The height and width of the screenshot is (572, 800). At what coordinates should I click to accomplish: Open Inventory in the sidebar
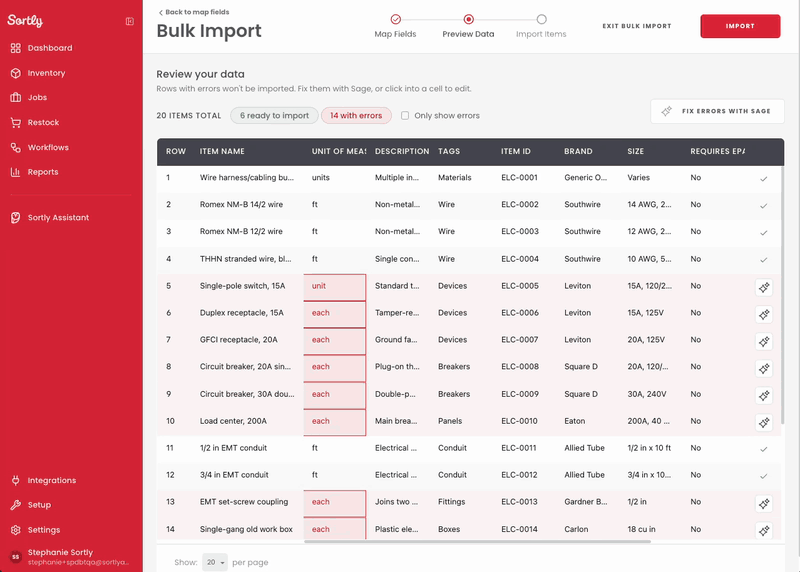point(46,73)
